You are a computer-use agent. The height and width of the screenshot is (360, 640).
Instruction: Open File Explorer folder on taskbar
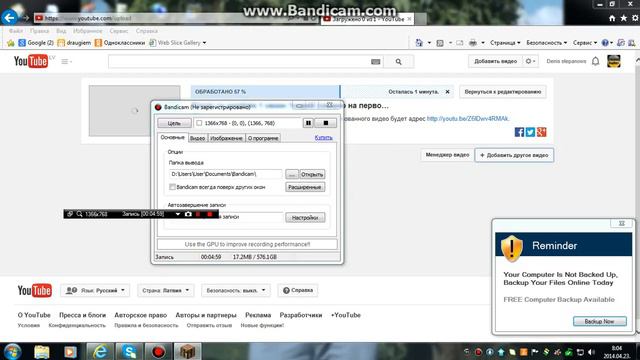(x=42, y=351)
